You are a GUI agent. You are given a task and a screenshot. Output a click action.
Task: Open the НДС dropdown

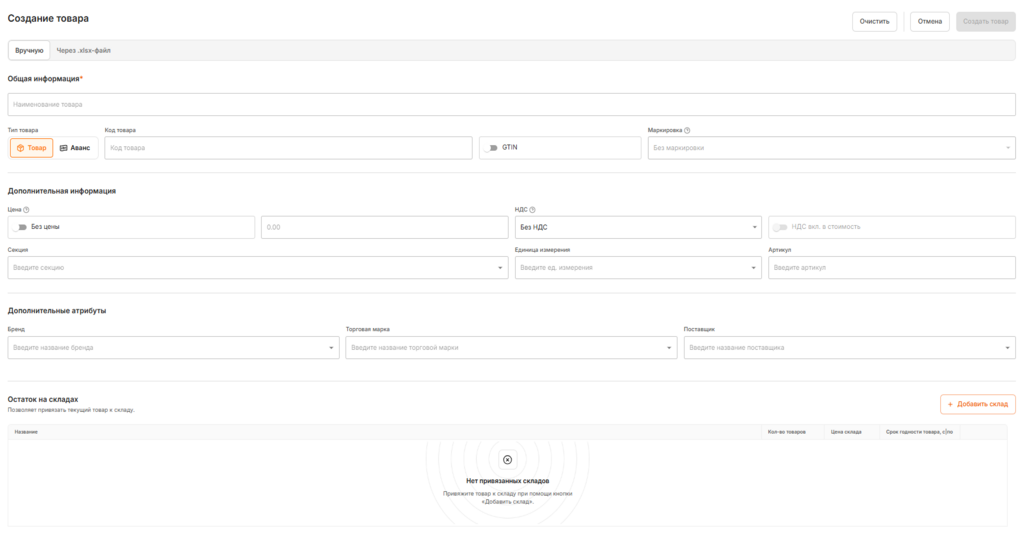pos(637,227)
